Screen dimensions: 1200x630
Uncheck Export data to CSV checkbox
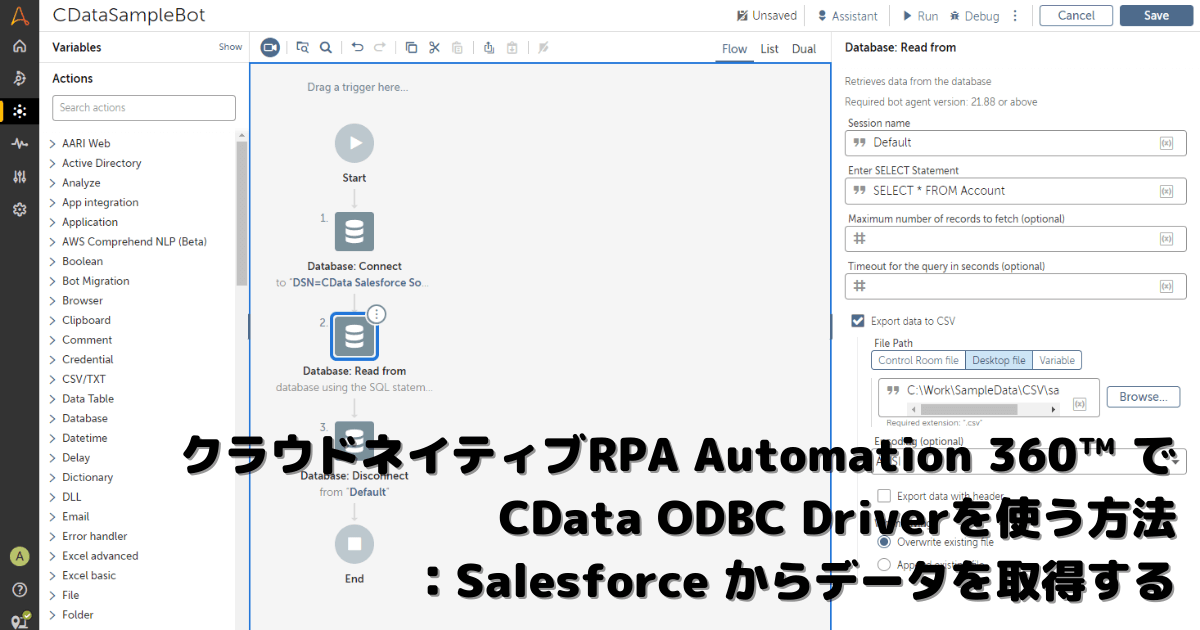[x=858, y=321]
